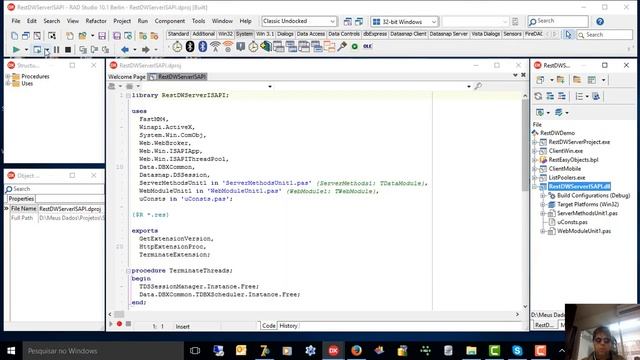Expand the Procedures node in Structure
The height and width of the screenshot is (360, 640).
pyautogui.click(x=8, y=76)
